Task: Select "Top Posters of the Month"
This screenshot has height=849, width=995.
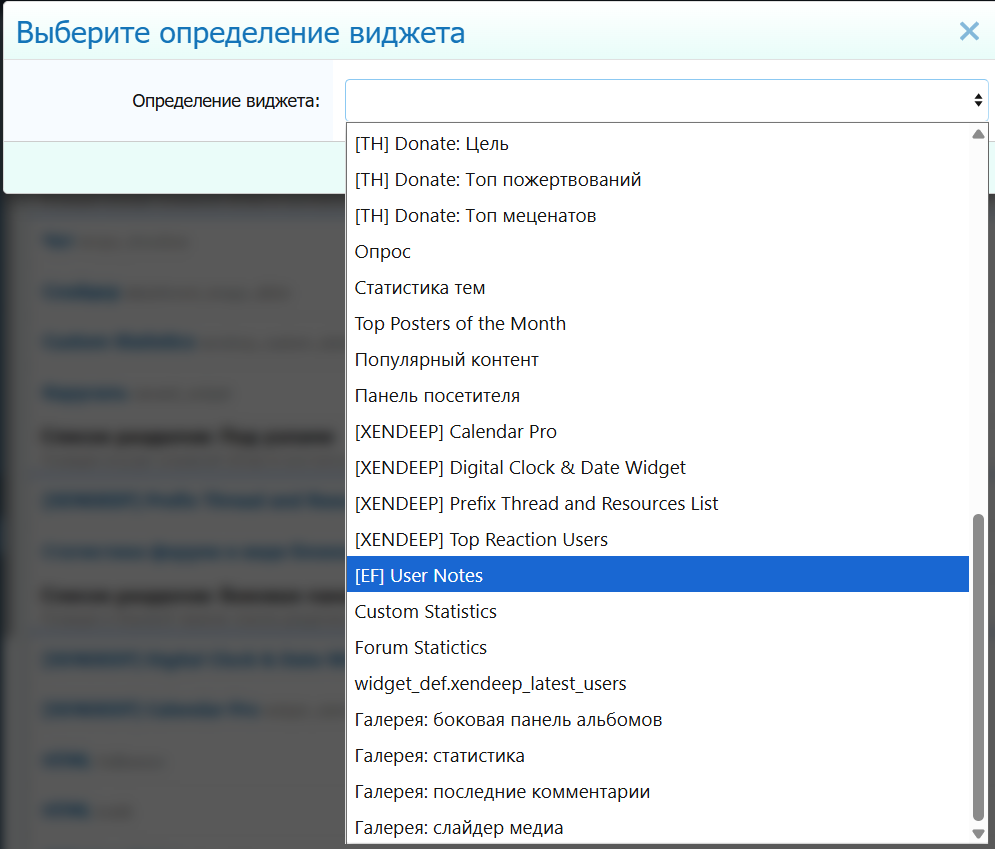Action: pyautogui.click(x=460, y=324)
